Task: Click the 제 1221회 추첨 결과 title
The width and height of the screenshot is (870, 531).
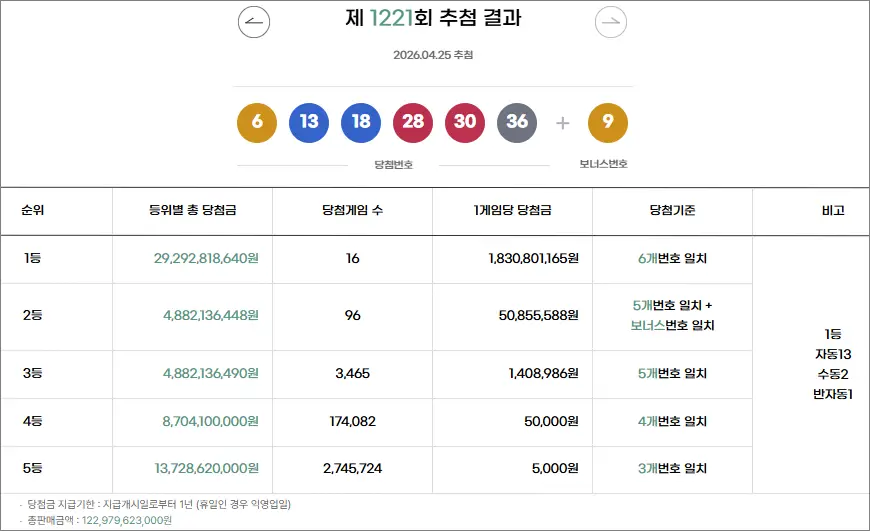Action: (433, 19)
